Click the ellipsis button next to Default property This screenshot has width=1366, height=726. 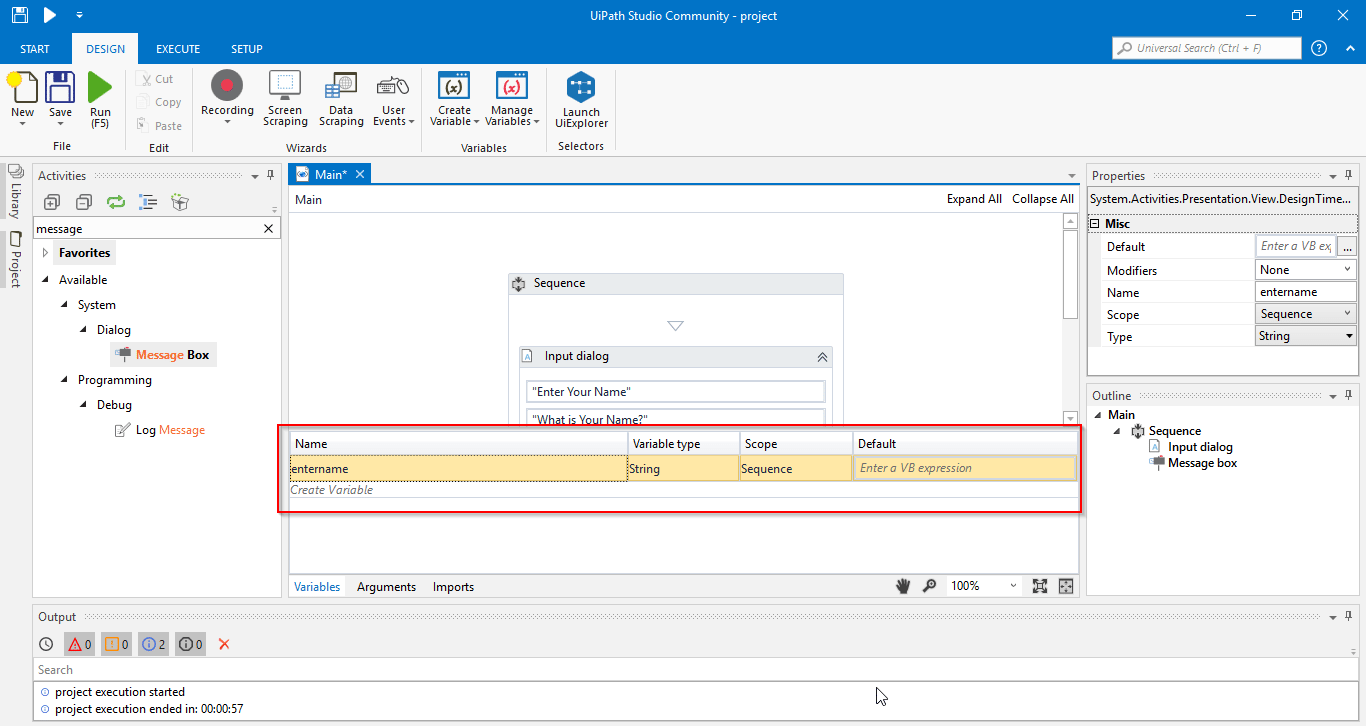(1347, 246)
